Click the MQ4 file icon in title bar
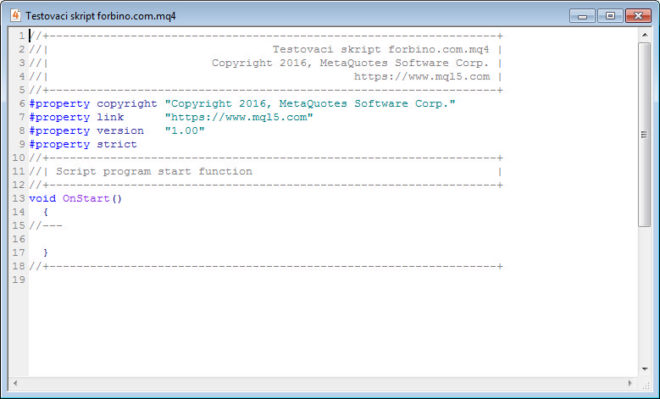The image size is (660, 399). tap(16, 16)
